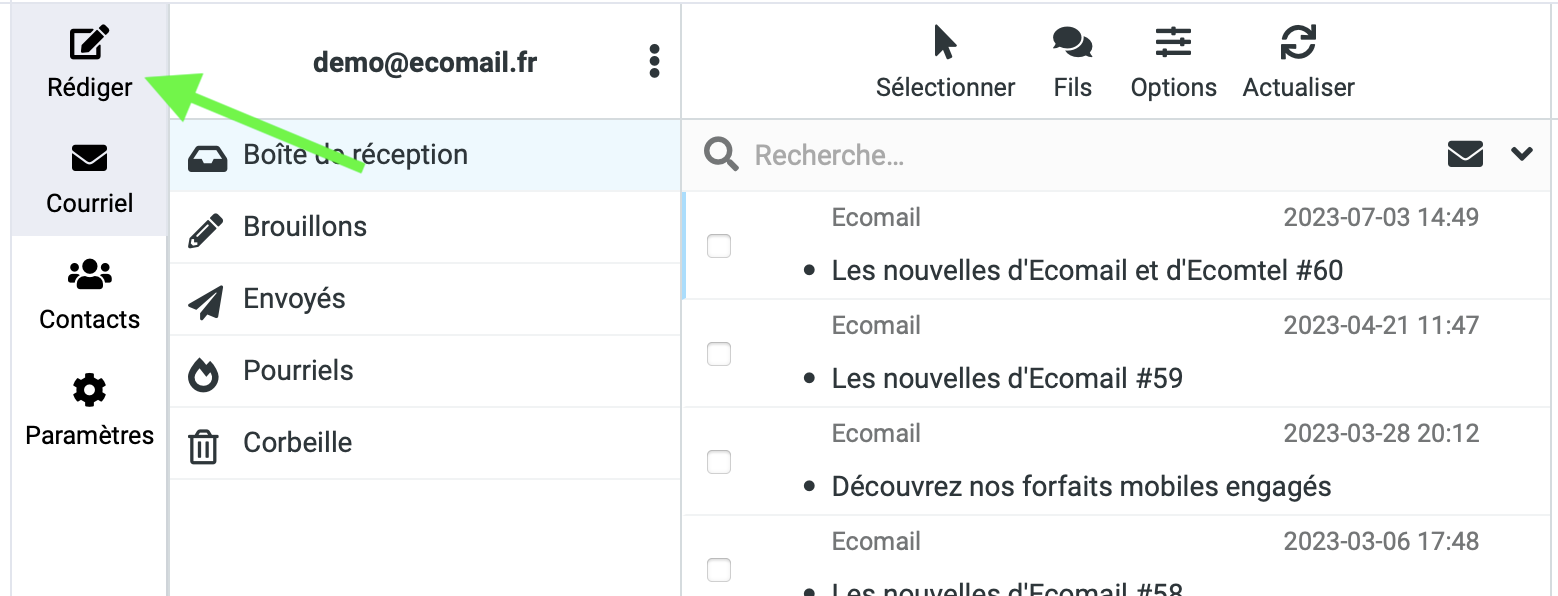Screen dimensions: 1558x596
Task: Open the Paramètres gear icon
Action: click(x=89, y=390)
